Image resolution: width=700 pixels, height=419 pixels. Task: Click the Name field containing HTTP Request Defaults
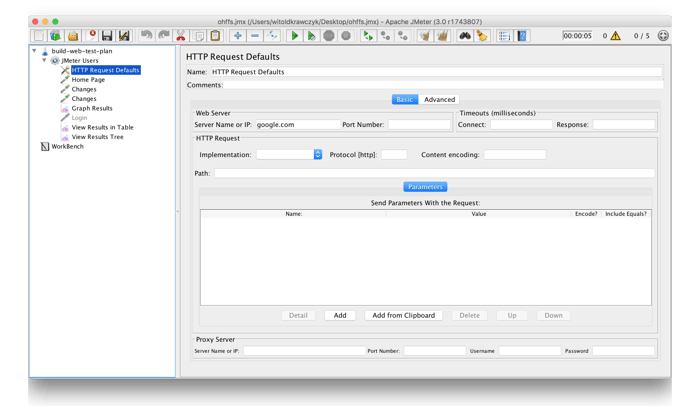[436, 72]
